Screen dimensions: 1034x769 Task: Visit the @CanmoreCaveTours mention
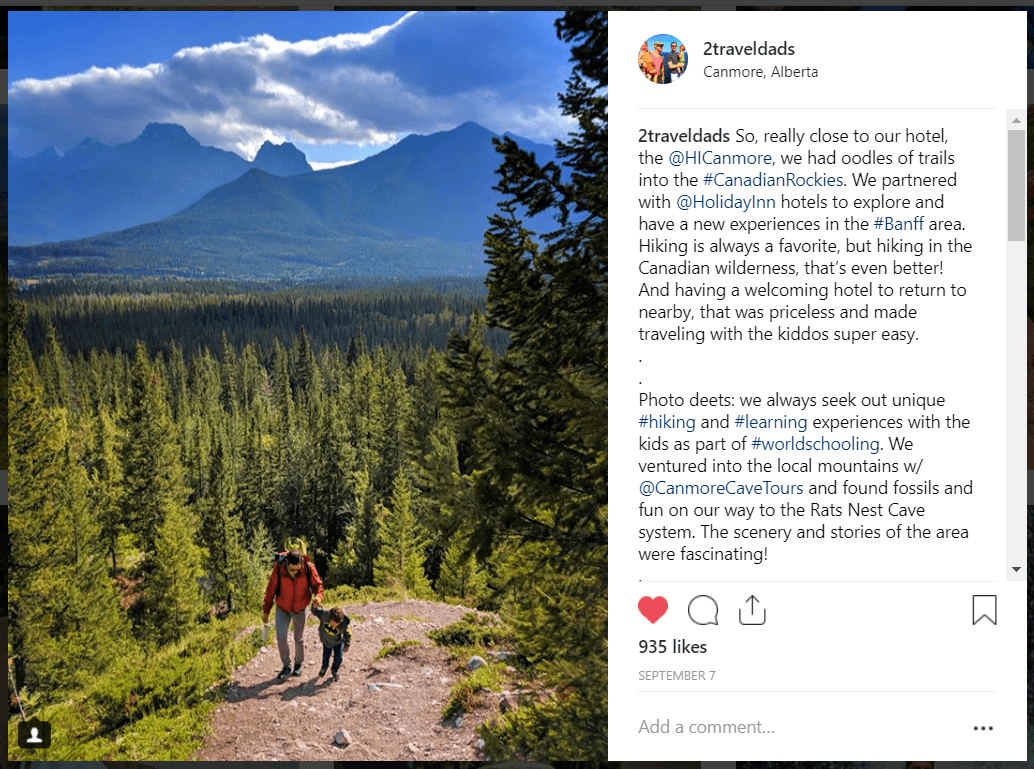(x=721, y=488)
